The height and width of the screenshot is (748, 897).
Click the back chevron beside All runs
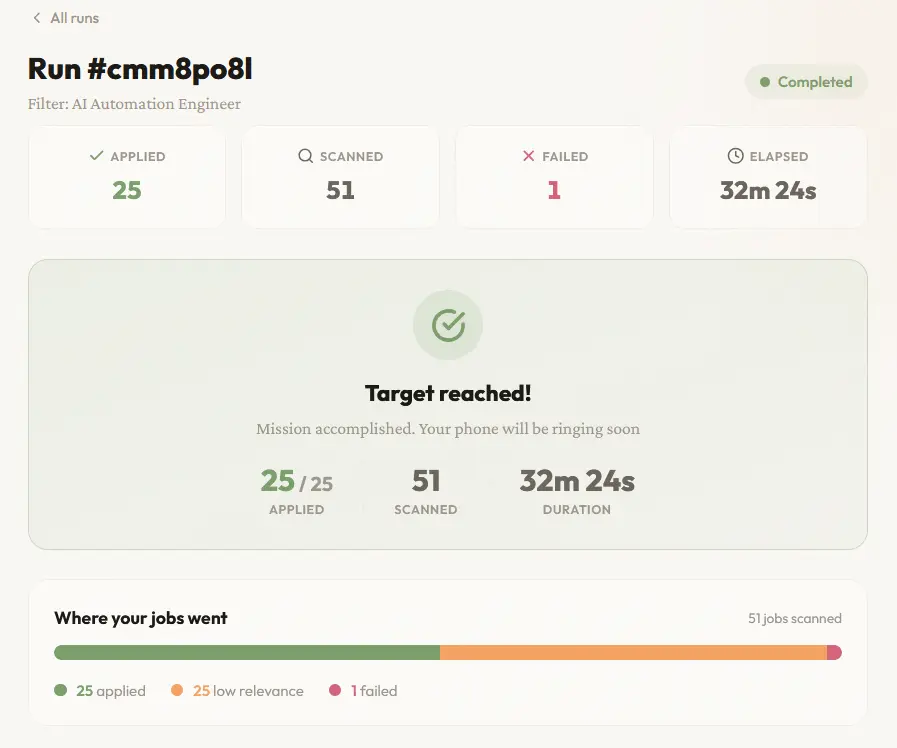pyautogui.click(x=37, y=18)
